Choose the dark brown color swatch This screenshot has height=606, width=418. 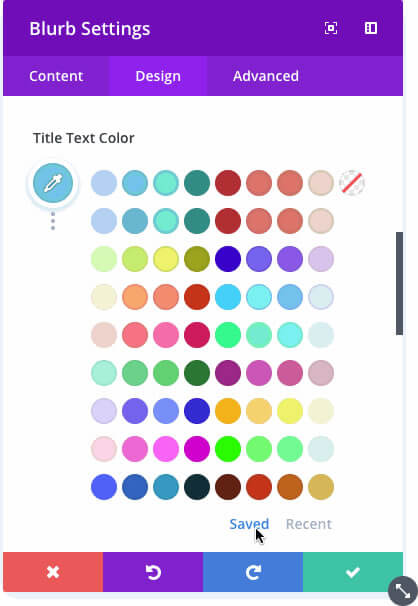pyautogui.click(x=228, y=487)
